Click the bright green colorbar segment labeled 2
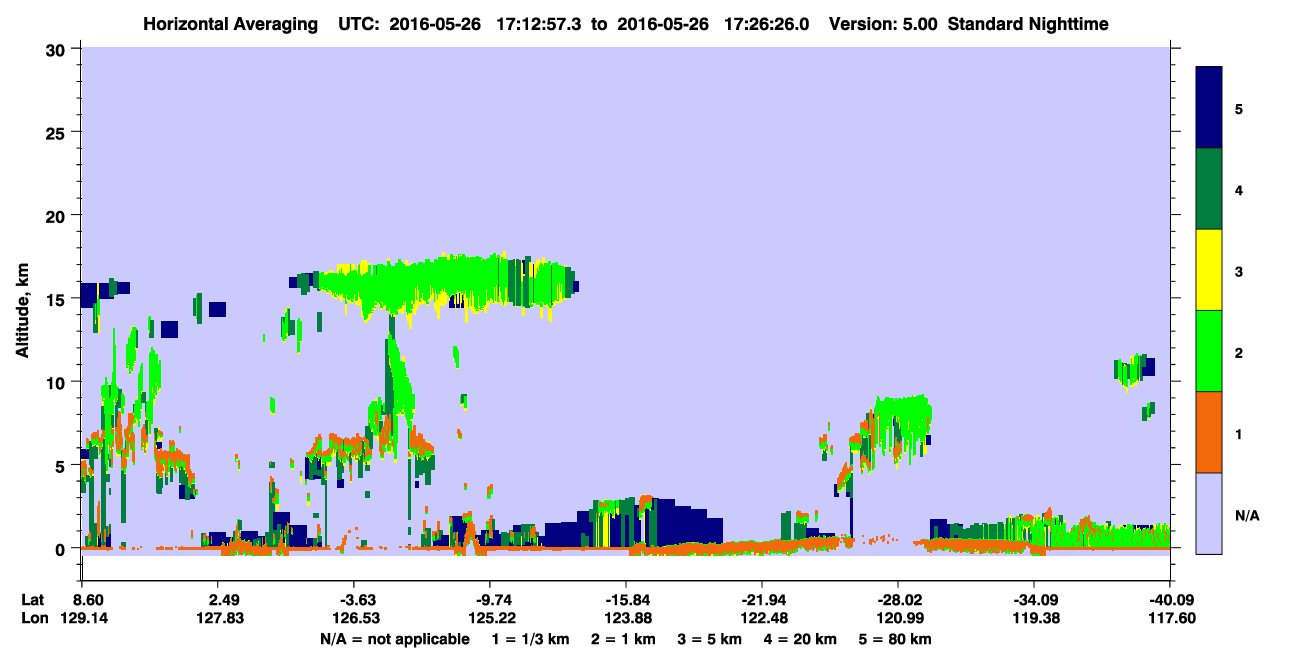The image size is (1300, 667). [x=1209, y=351]
